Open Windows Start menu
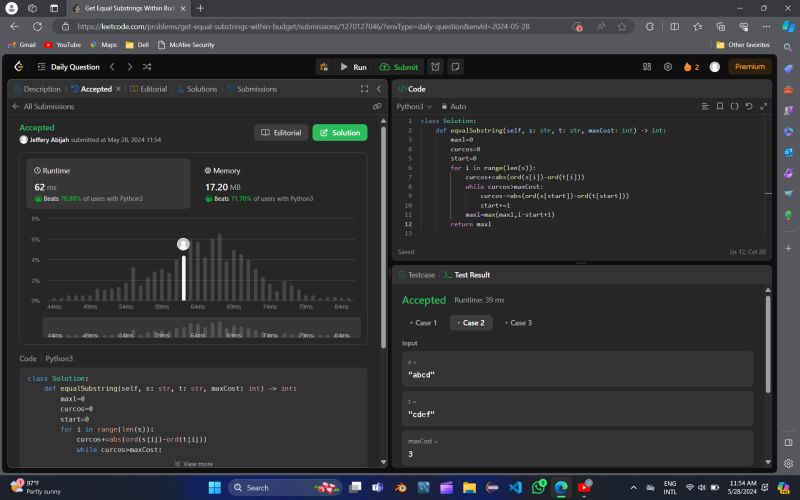This screenshot has width=800, height=500. [215, 488]
